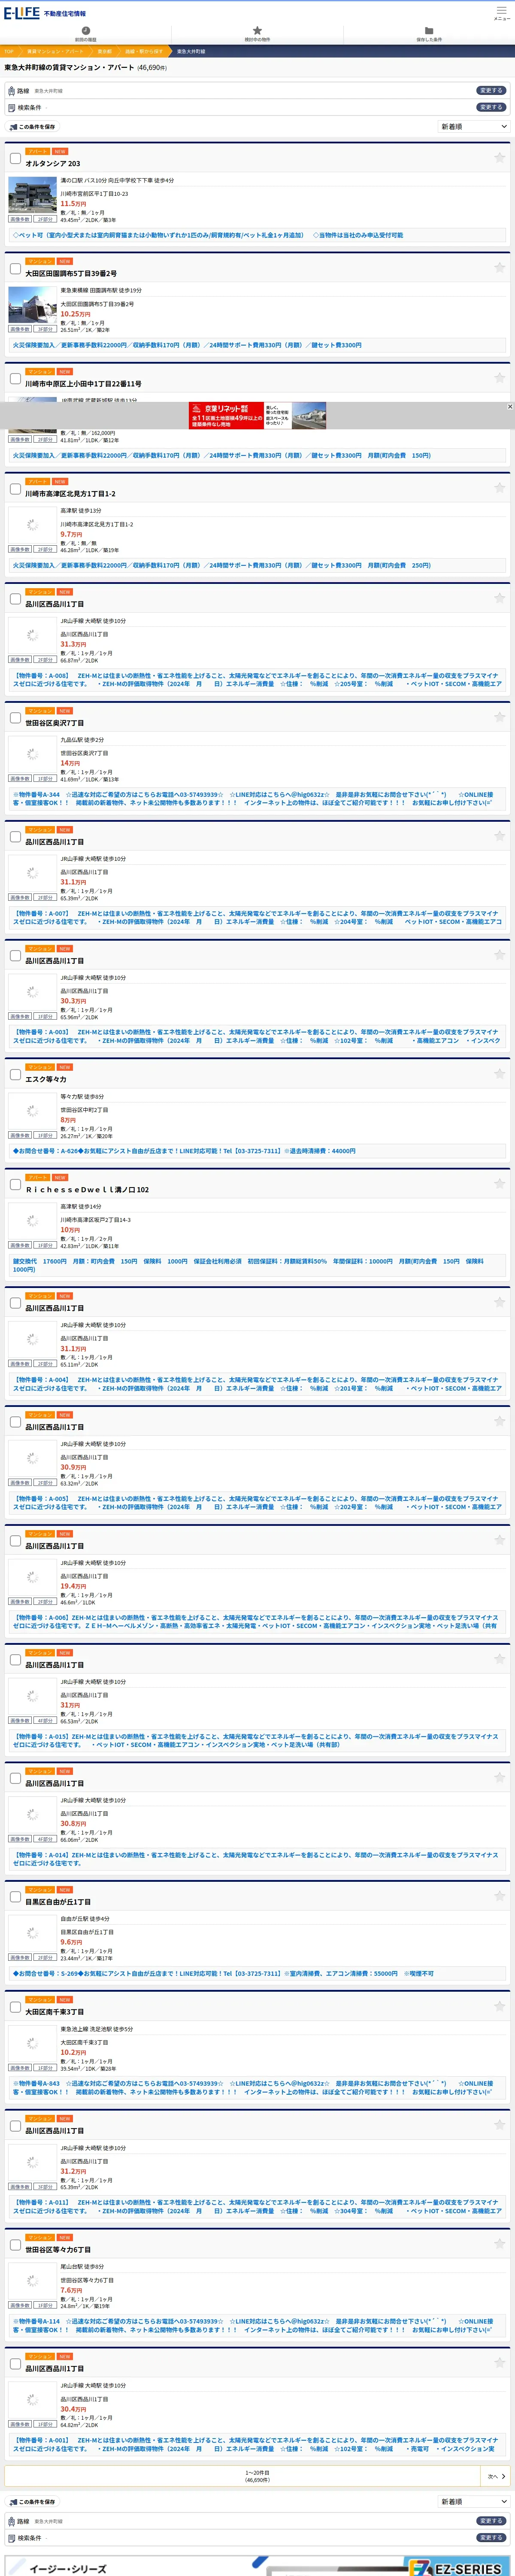Star the 品川区西品川 listing priced 30.3万円
The image size is (515, 2576).
pos(499,955)
